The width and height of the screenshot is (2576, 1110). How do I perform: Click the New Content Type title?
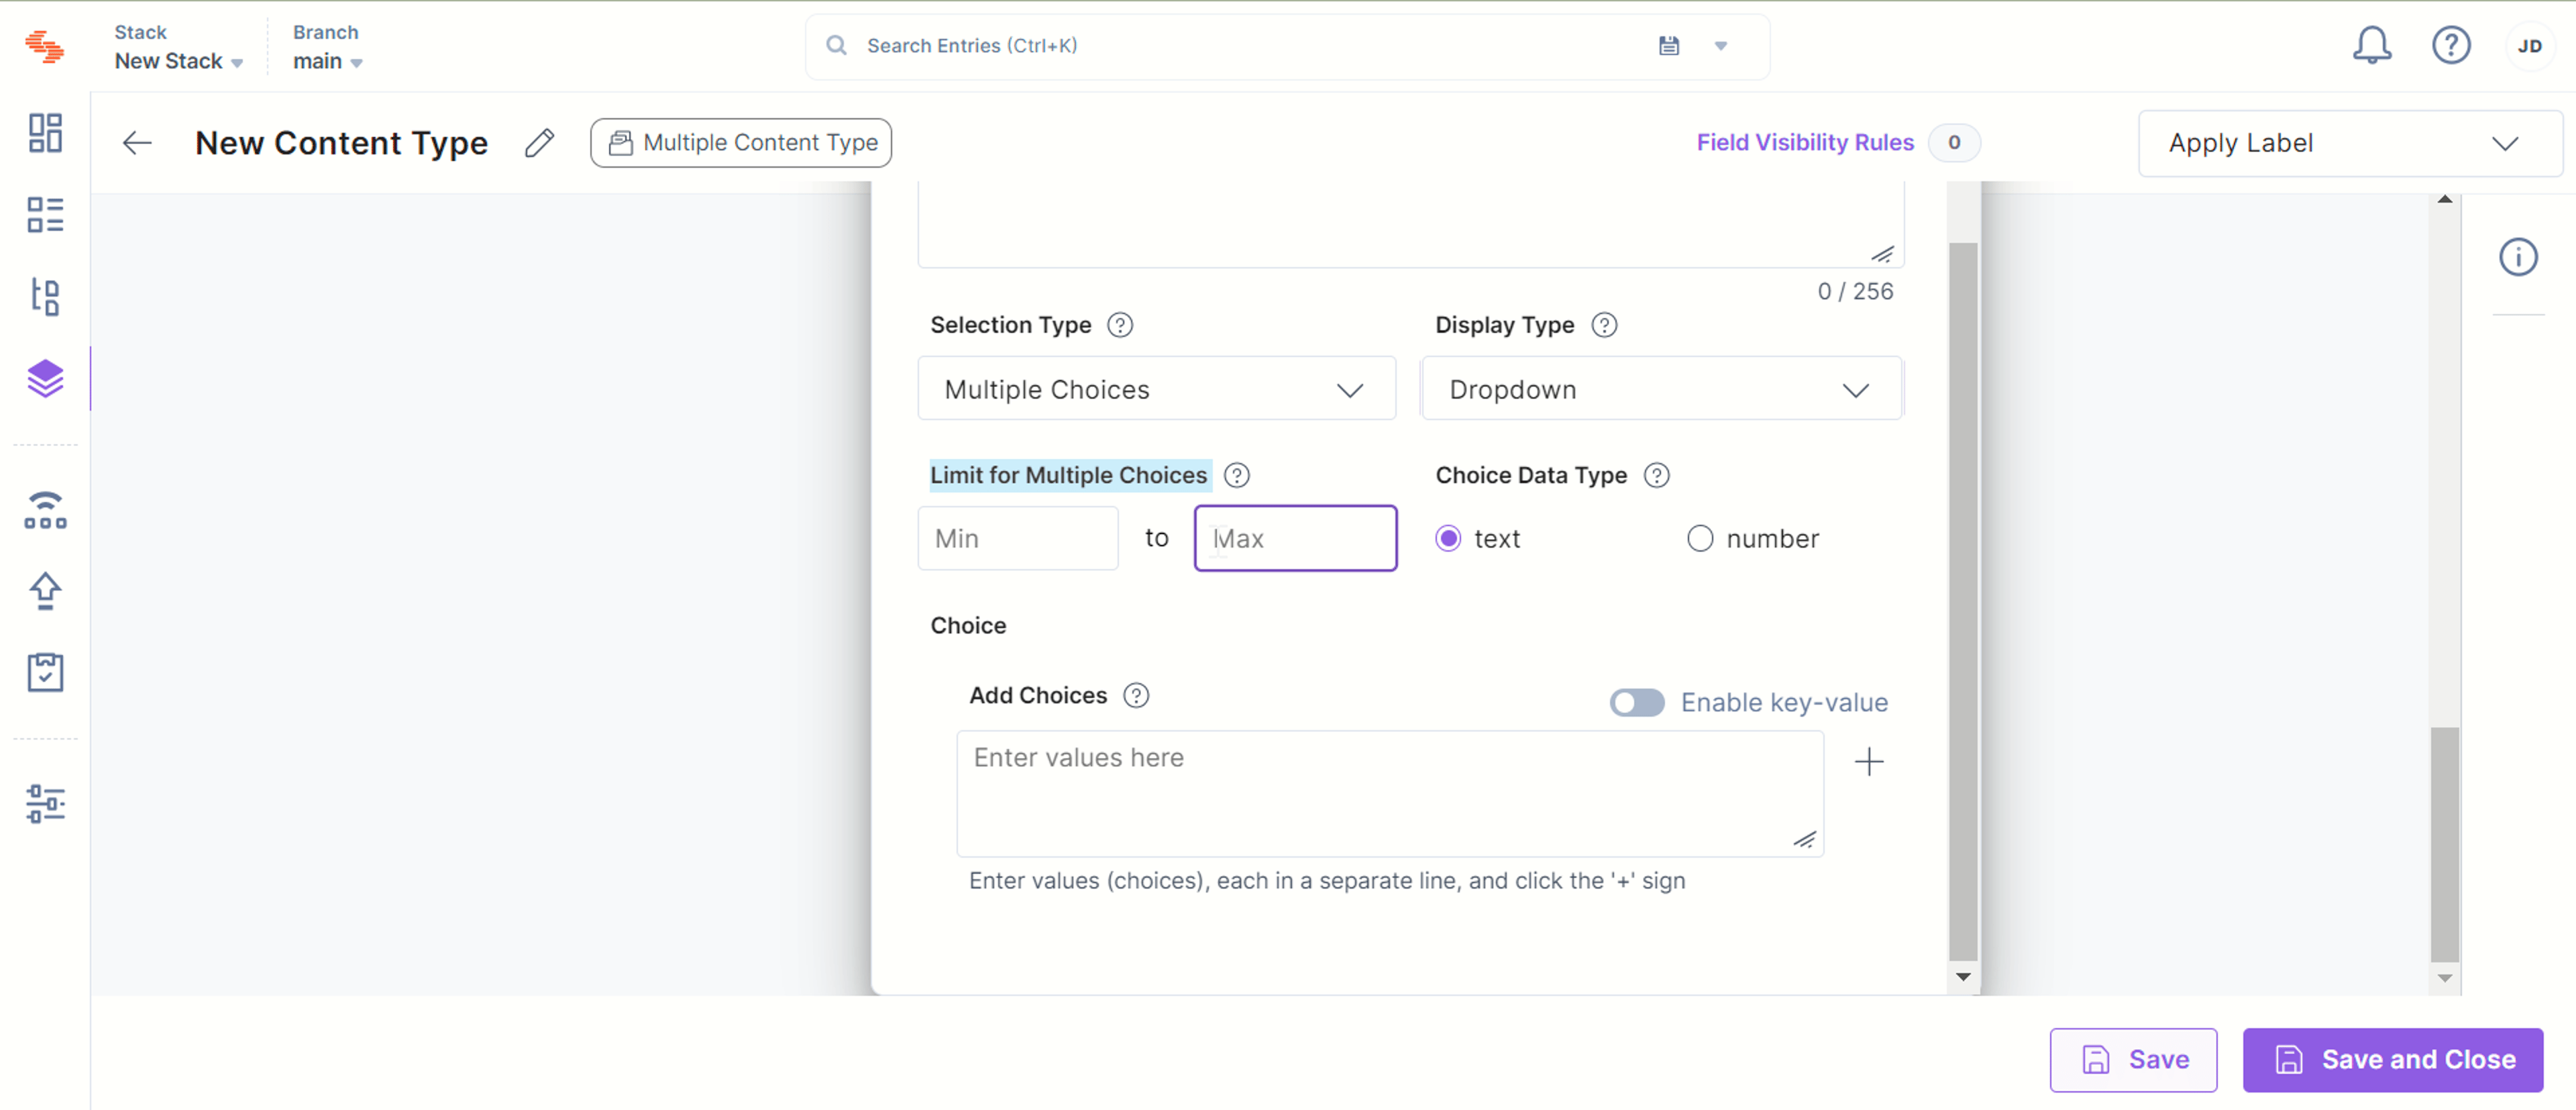341,143
